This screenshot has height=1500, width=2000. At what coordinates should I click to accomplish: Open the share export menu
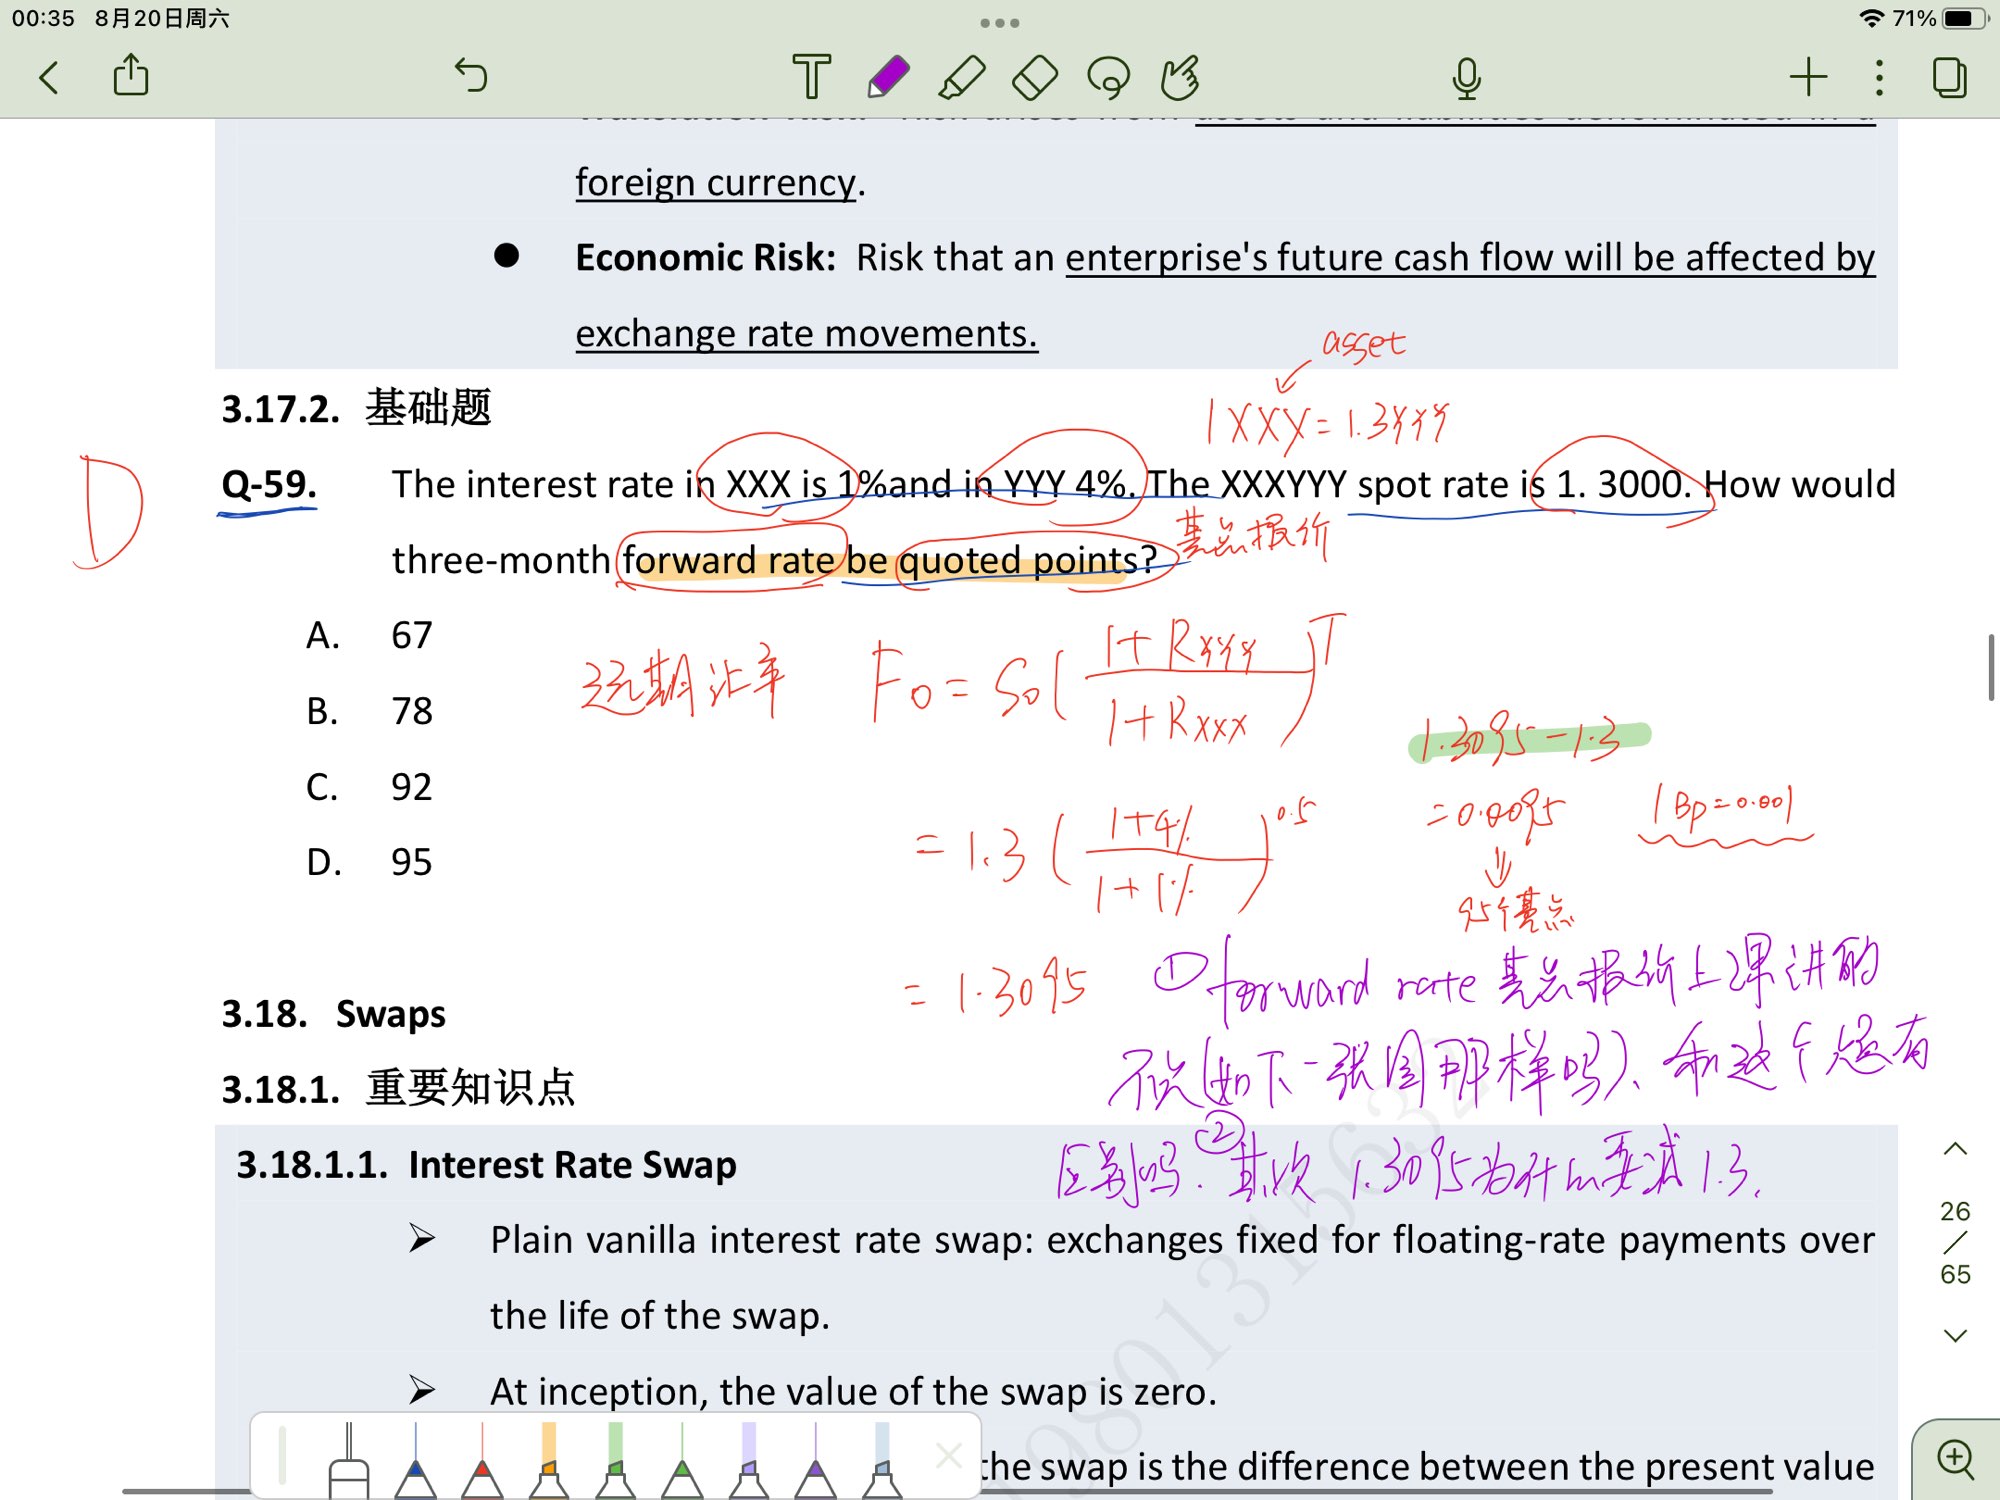tap(131, 76)
